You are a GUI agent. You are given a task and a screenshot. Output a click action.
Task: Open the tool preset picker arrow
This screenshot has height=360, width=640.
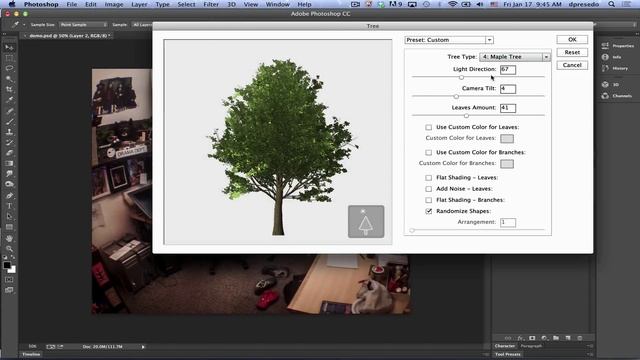(24, 25)
